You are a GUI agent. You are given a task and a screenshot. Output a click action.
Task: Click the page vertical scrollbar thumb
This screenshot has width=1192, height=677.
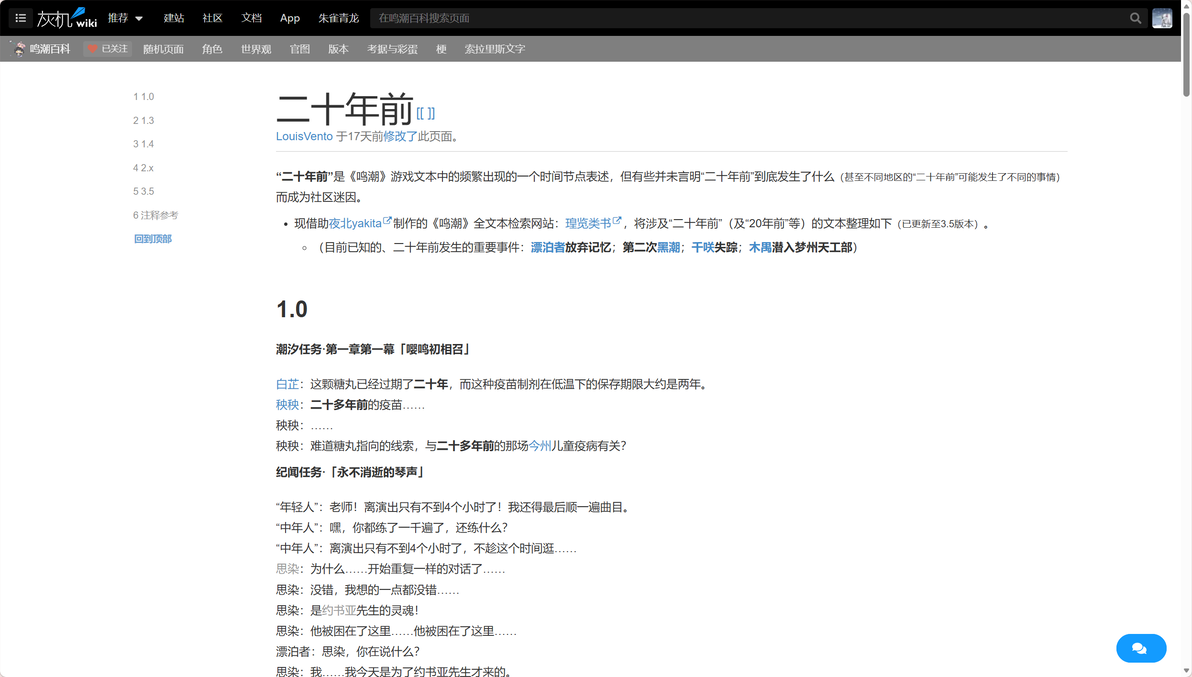pos(1186,50)
